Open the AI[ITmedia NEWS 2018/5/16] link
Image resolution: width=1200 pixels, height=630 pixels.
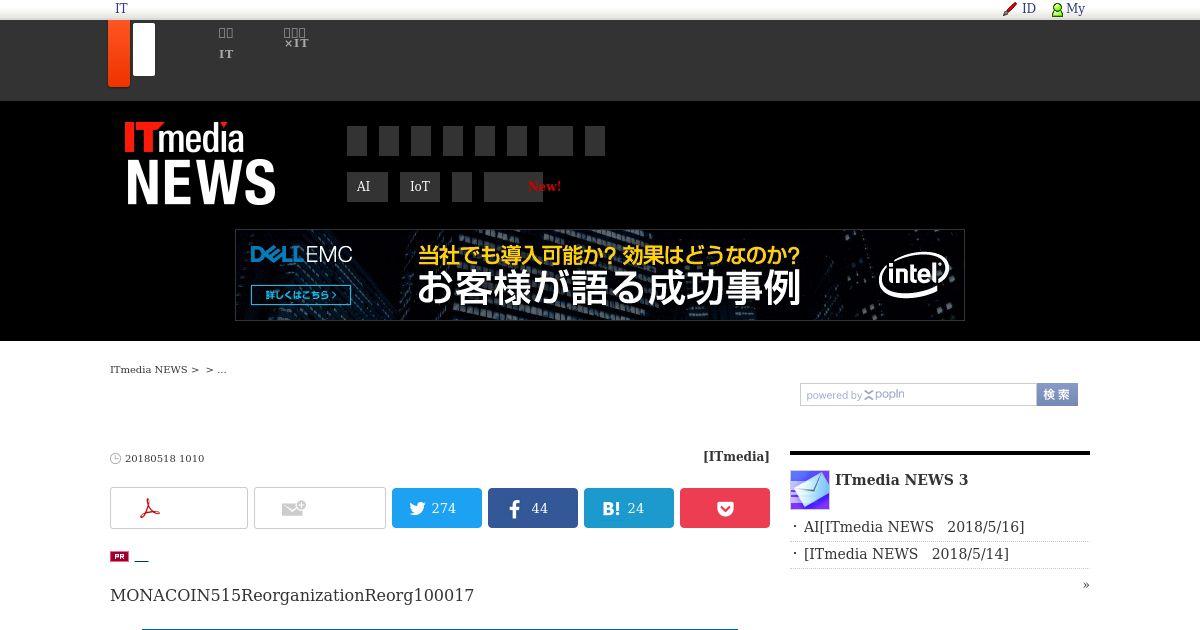913,527
